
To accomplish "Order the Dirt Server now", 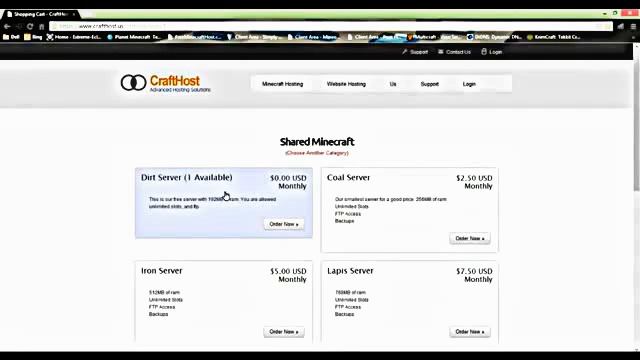I will pos(284,224).
